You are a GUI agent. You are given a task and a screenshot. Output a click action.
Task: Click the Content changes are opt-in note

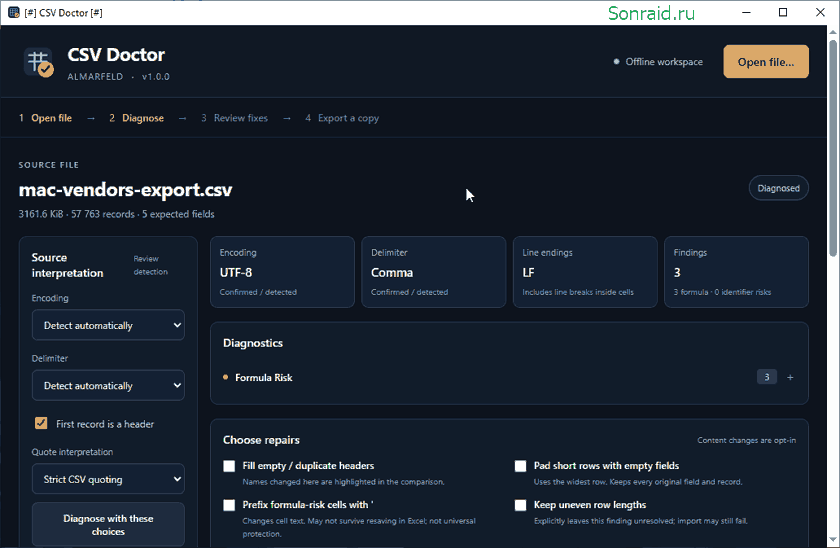pos(746,440)
